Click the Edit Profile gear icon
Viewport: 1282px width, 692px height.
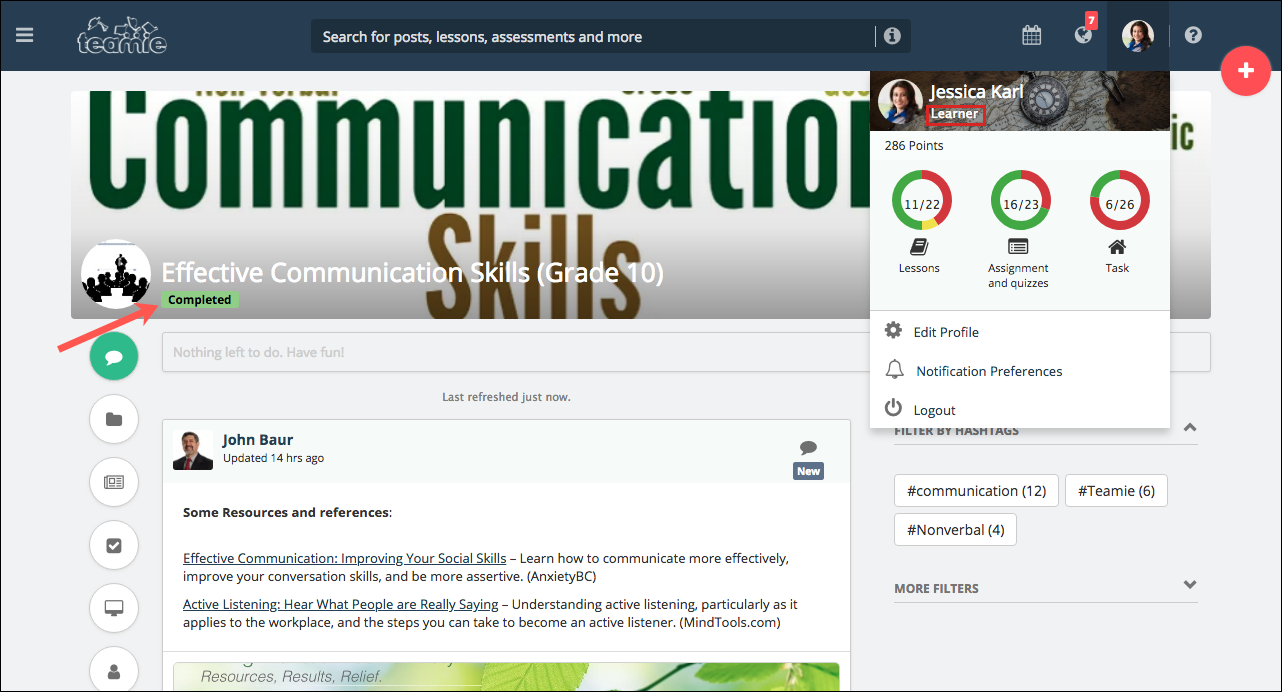[894, 331]
